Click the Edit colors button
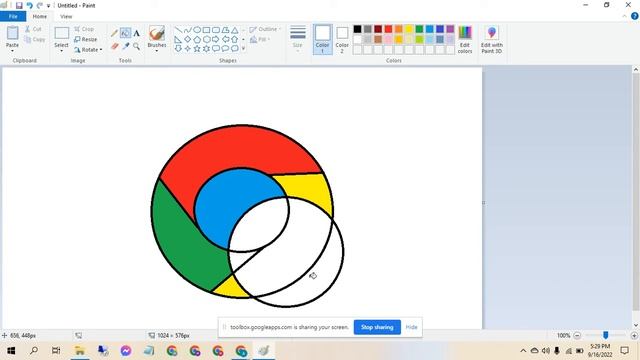The width and height of the screenshot is (640, 360). tap(465, 40)
